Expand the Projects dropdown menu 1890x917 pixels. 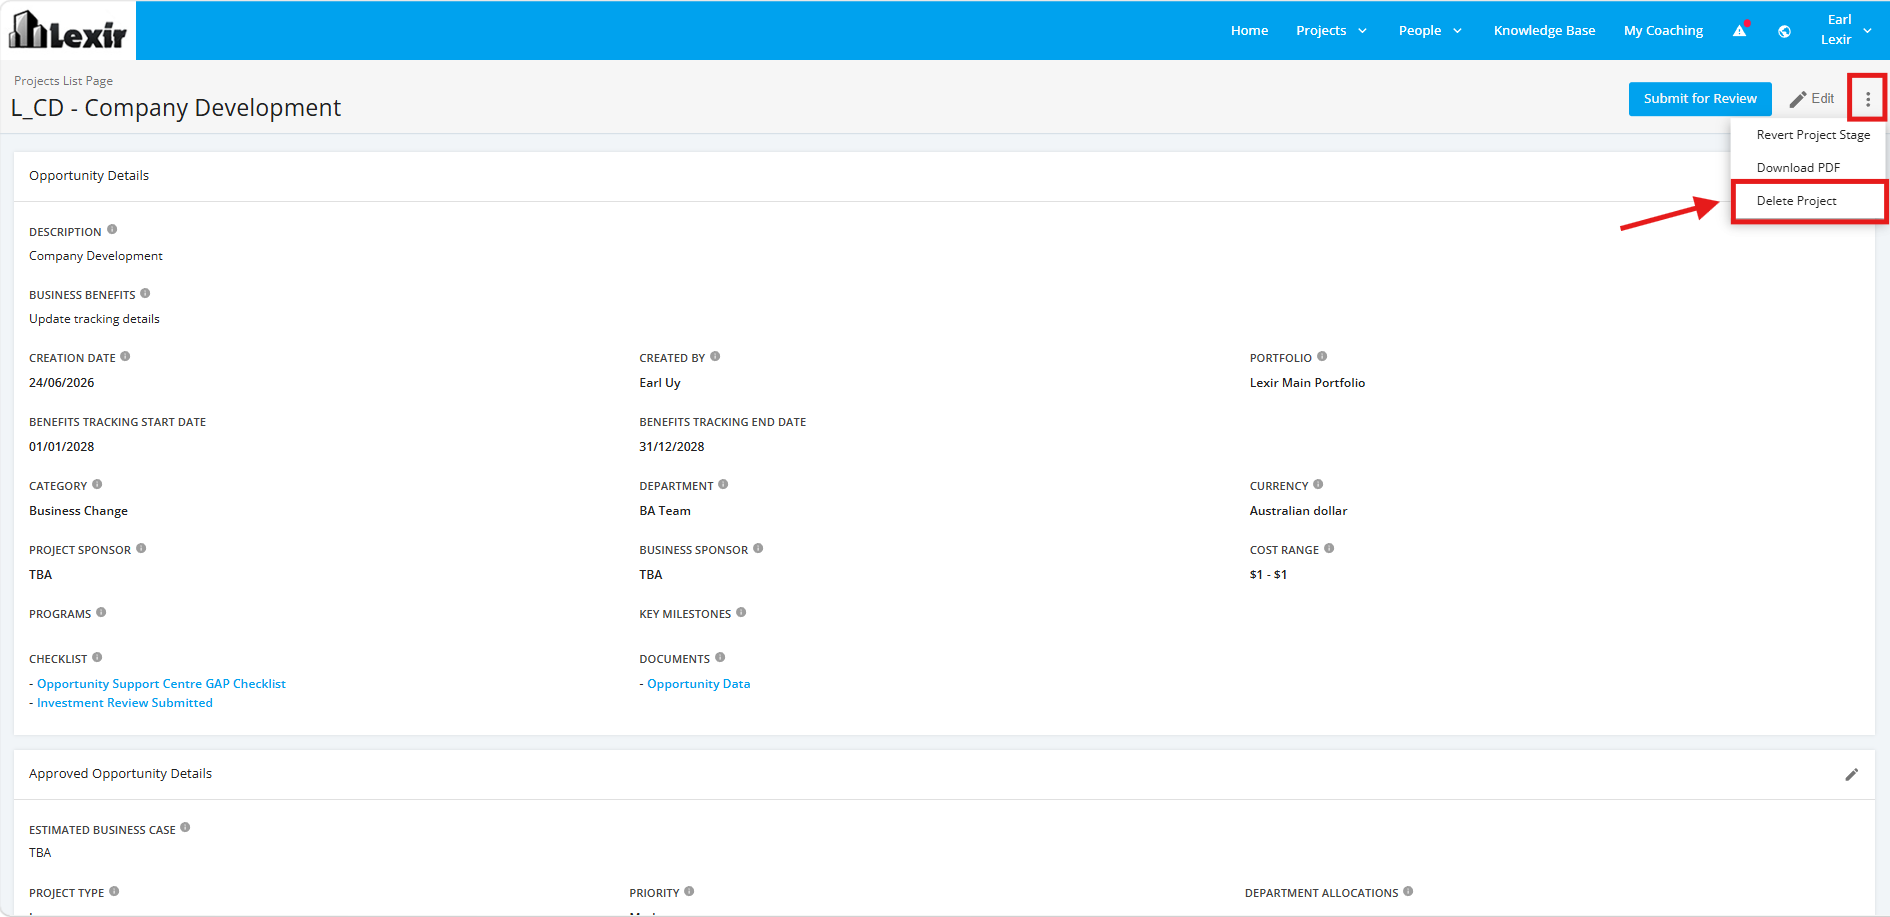[x=1331, y=31]
